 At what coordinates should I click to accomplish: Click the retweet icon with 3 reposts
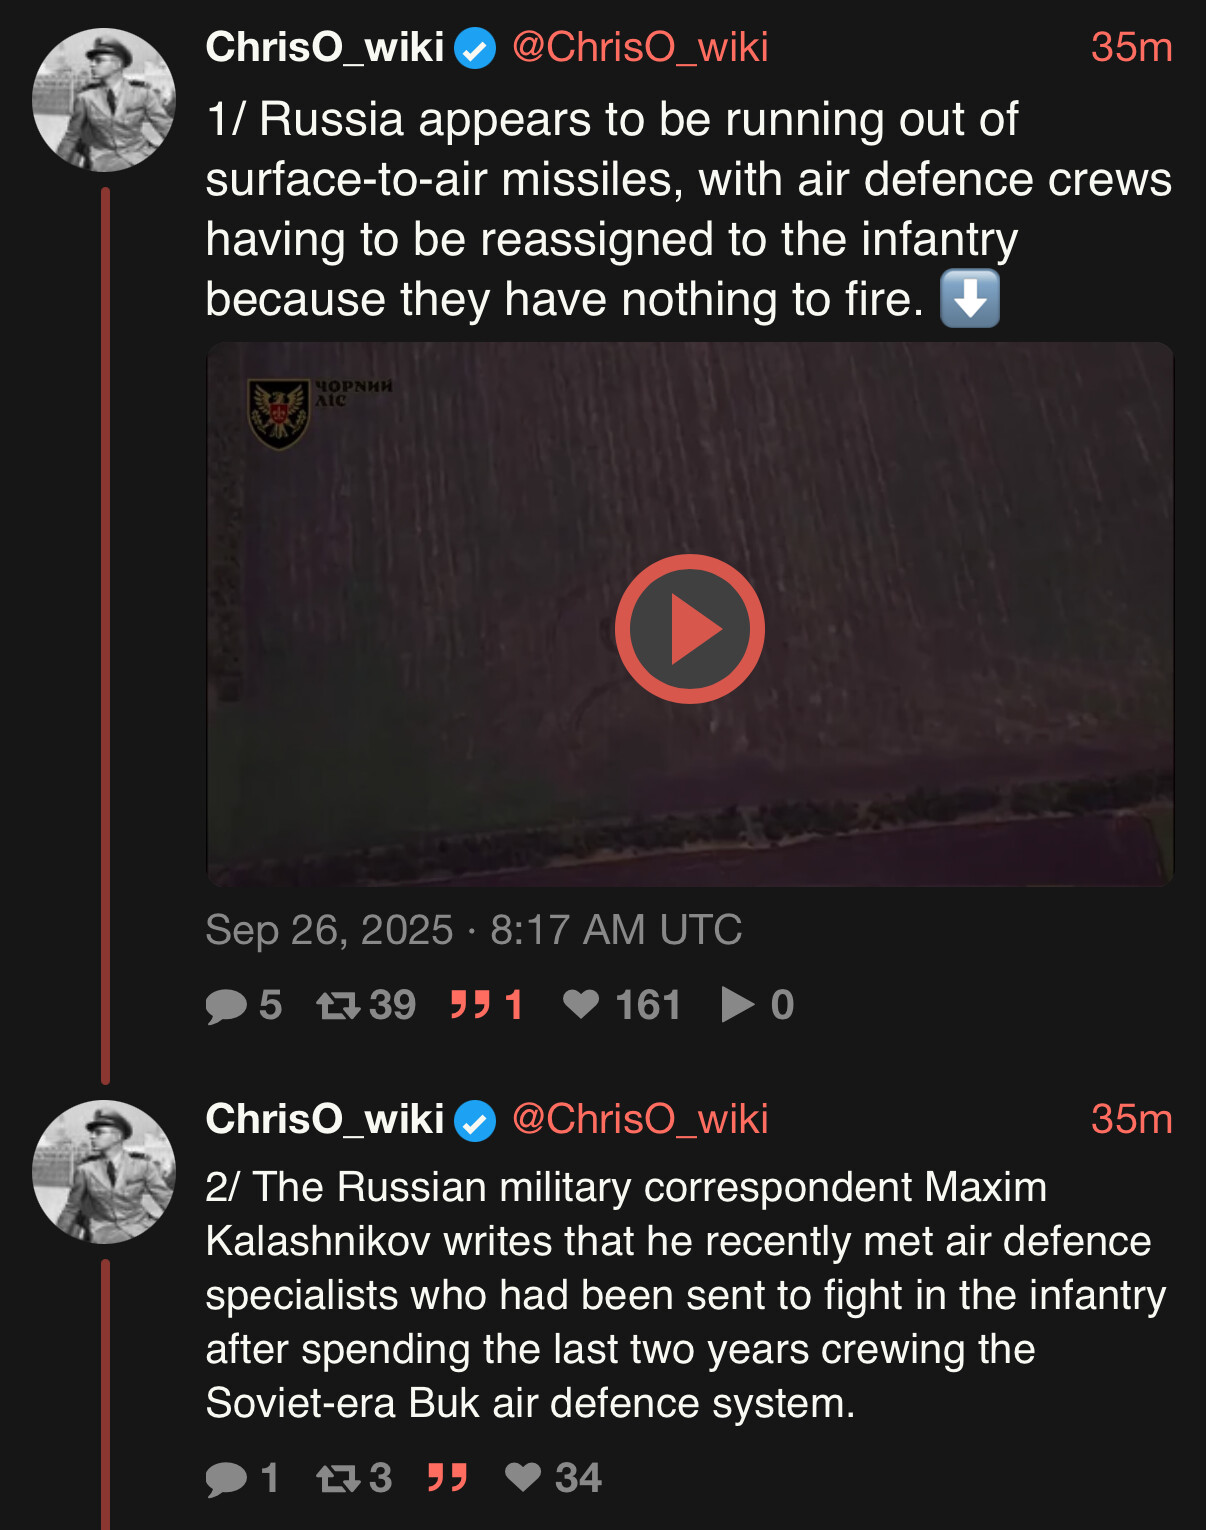point(338,1478)
